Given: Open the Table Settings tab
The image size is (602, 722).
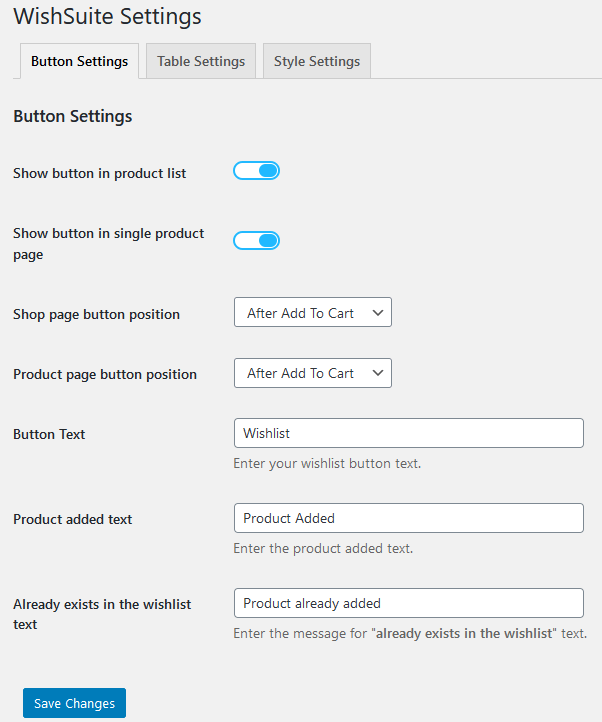Looking at the screenshot, I should [x=201, y=61].
